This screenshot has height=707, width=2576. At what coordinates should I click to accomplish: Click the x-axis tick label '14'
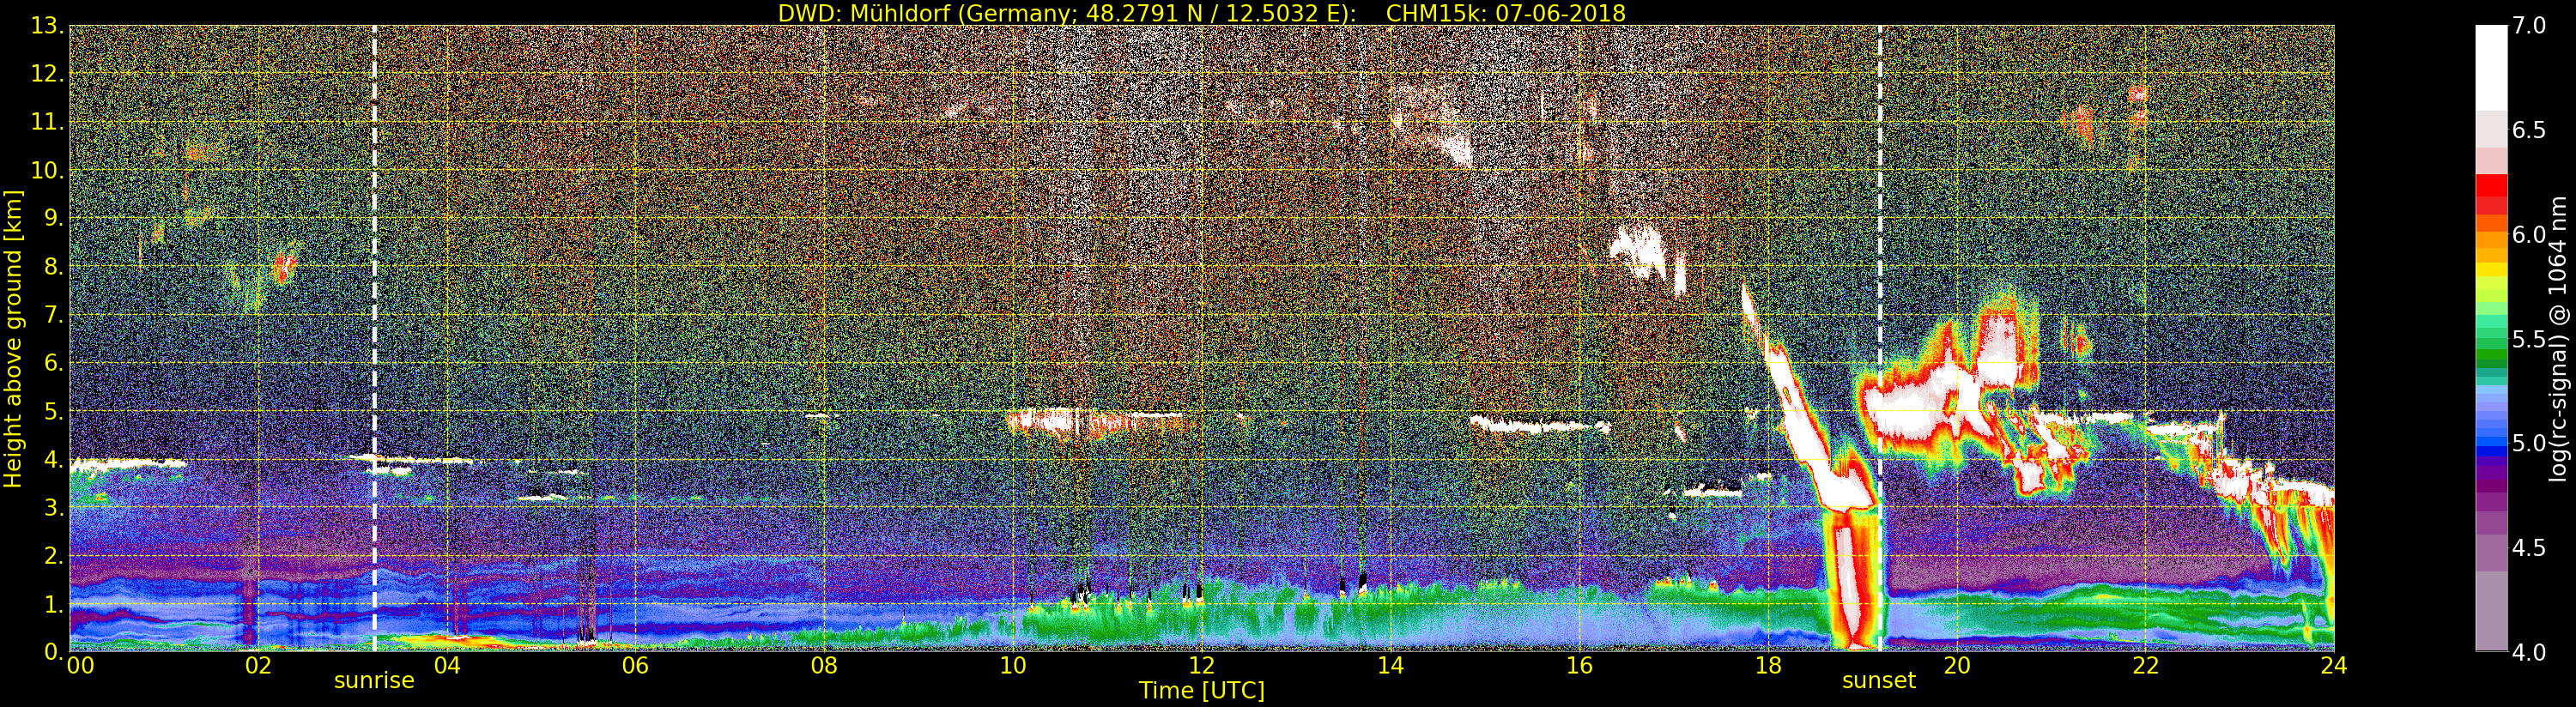(x=1390, y=666)
